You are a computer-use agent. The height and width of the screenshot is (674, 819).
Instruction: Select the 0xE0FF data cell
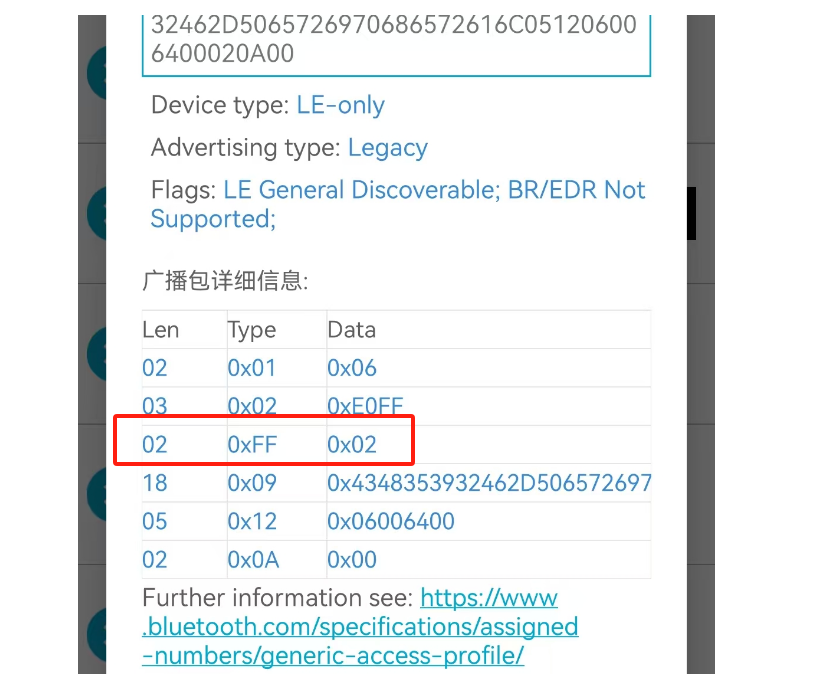click(365, 406)
